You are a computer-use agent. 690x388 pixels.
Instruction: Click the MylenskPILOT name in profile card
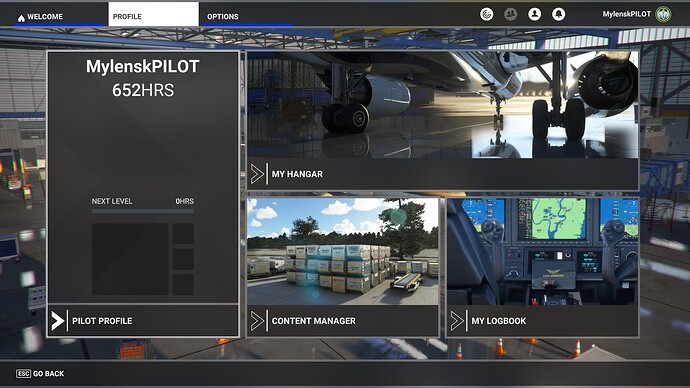click(x=143, y=66)
